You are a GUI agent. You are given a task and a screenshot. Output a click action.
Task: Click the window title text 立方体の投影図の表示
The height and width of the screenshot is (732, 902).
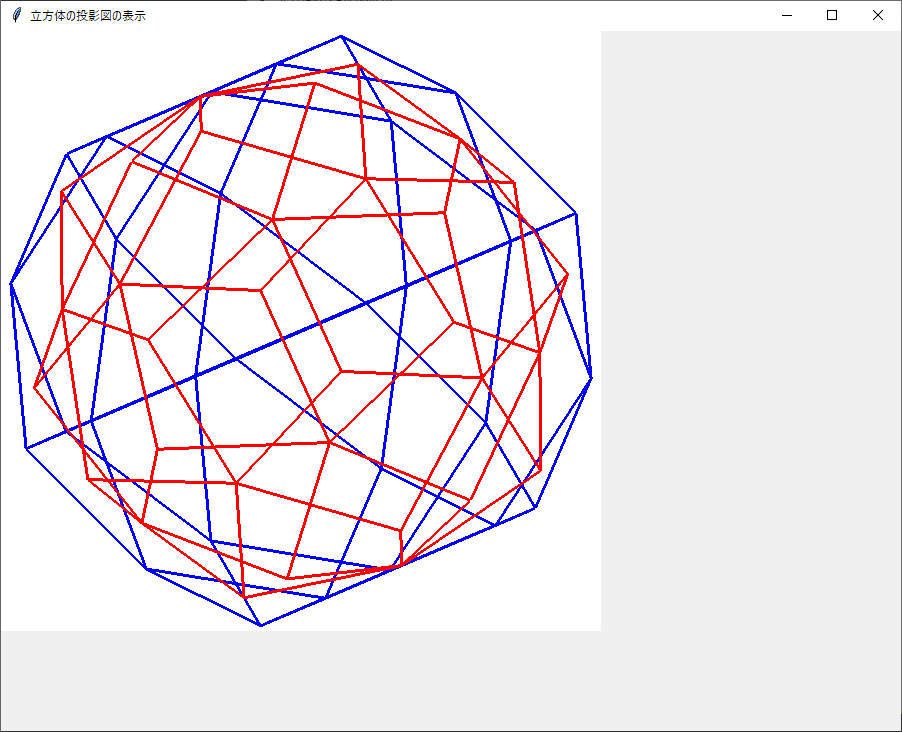88,16
